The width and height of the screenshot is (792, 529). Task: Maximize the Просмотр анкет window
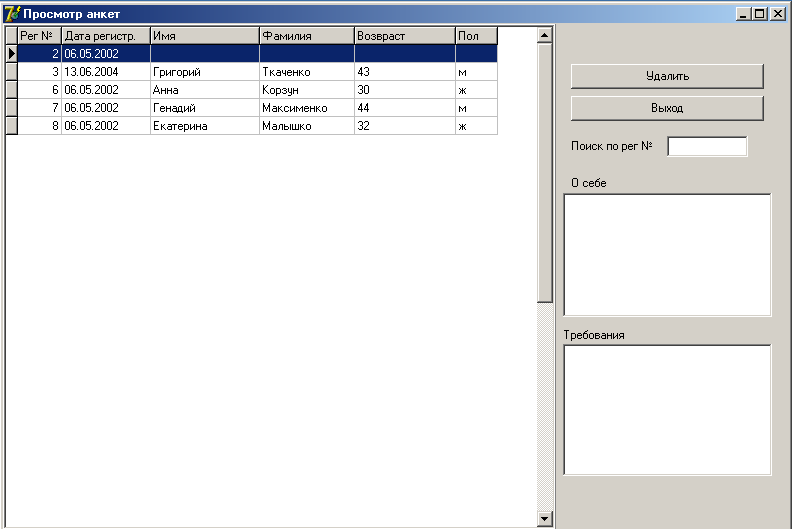(760, 14)
